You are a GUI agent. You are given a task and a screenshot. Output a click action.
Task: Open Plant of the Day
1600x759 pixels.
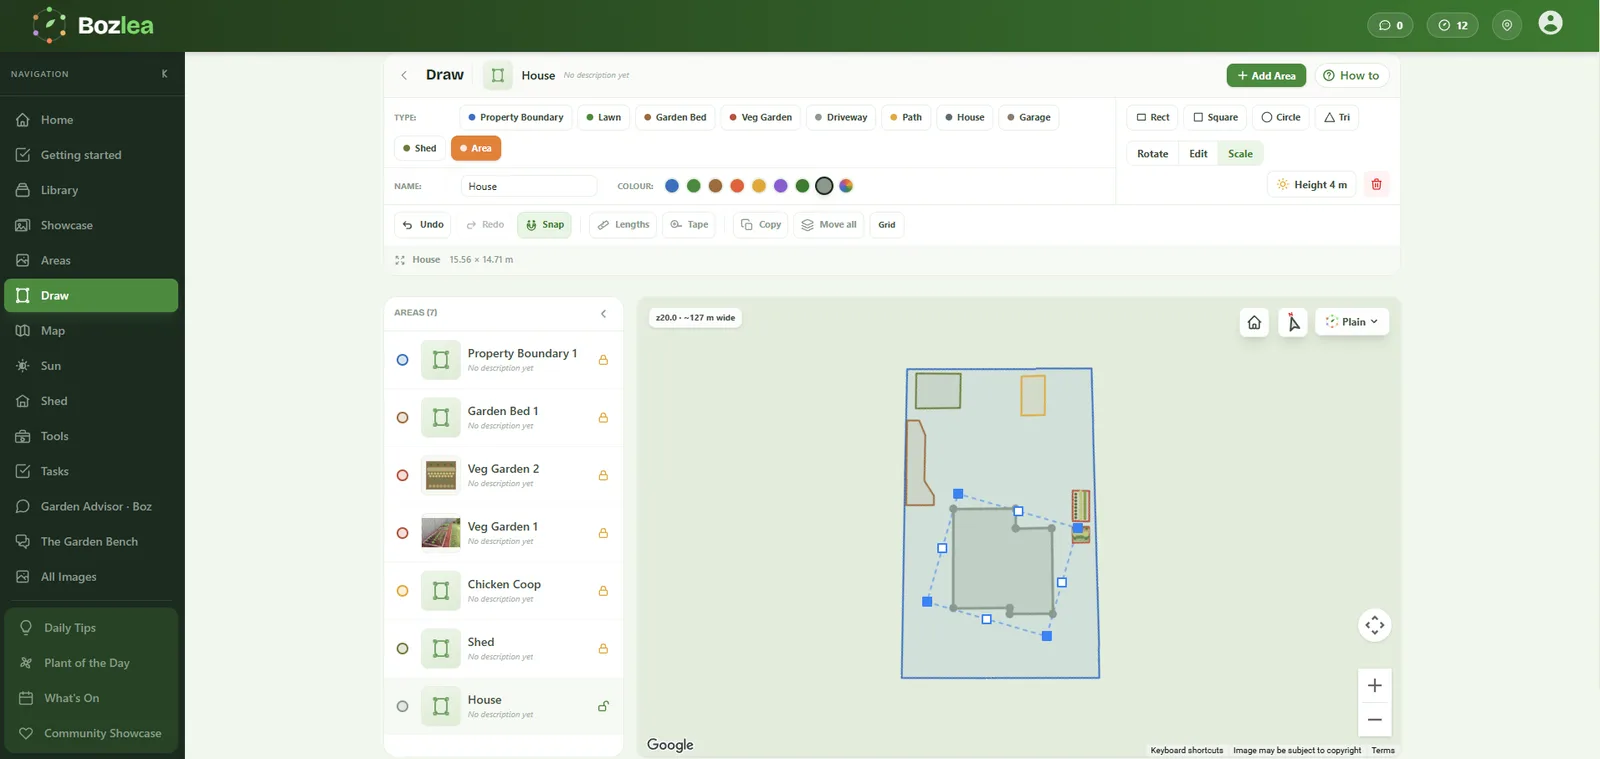[x=91, y=663]
